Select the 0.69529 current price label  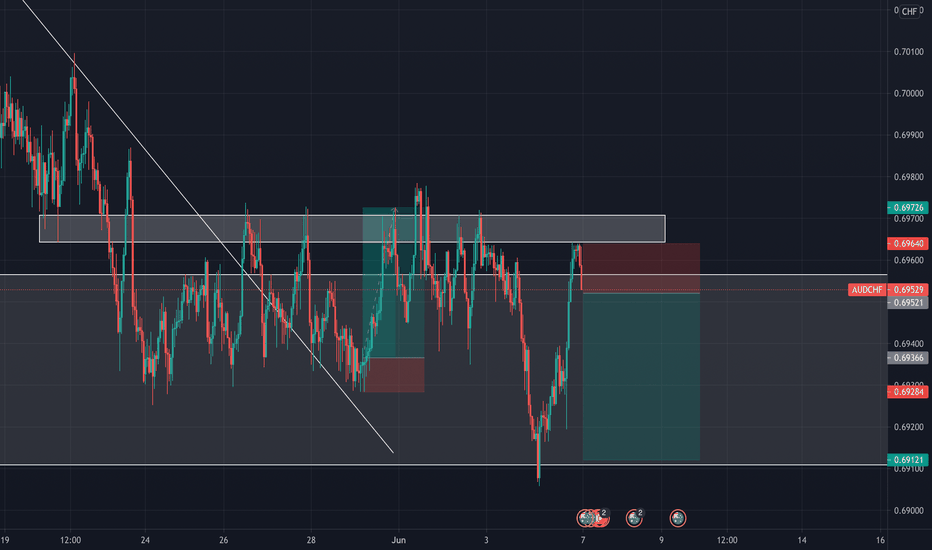[x=908, y=290]
